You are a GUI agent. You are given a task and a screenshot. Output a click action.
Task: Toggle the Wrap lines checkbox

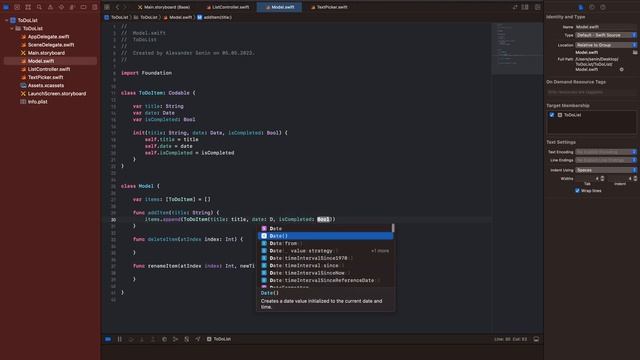[577, 191]
